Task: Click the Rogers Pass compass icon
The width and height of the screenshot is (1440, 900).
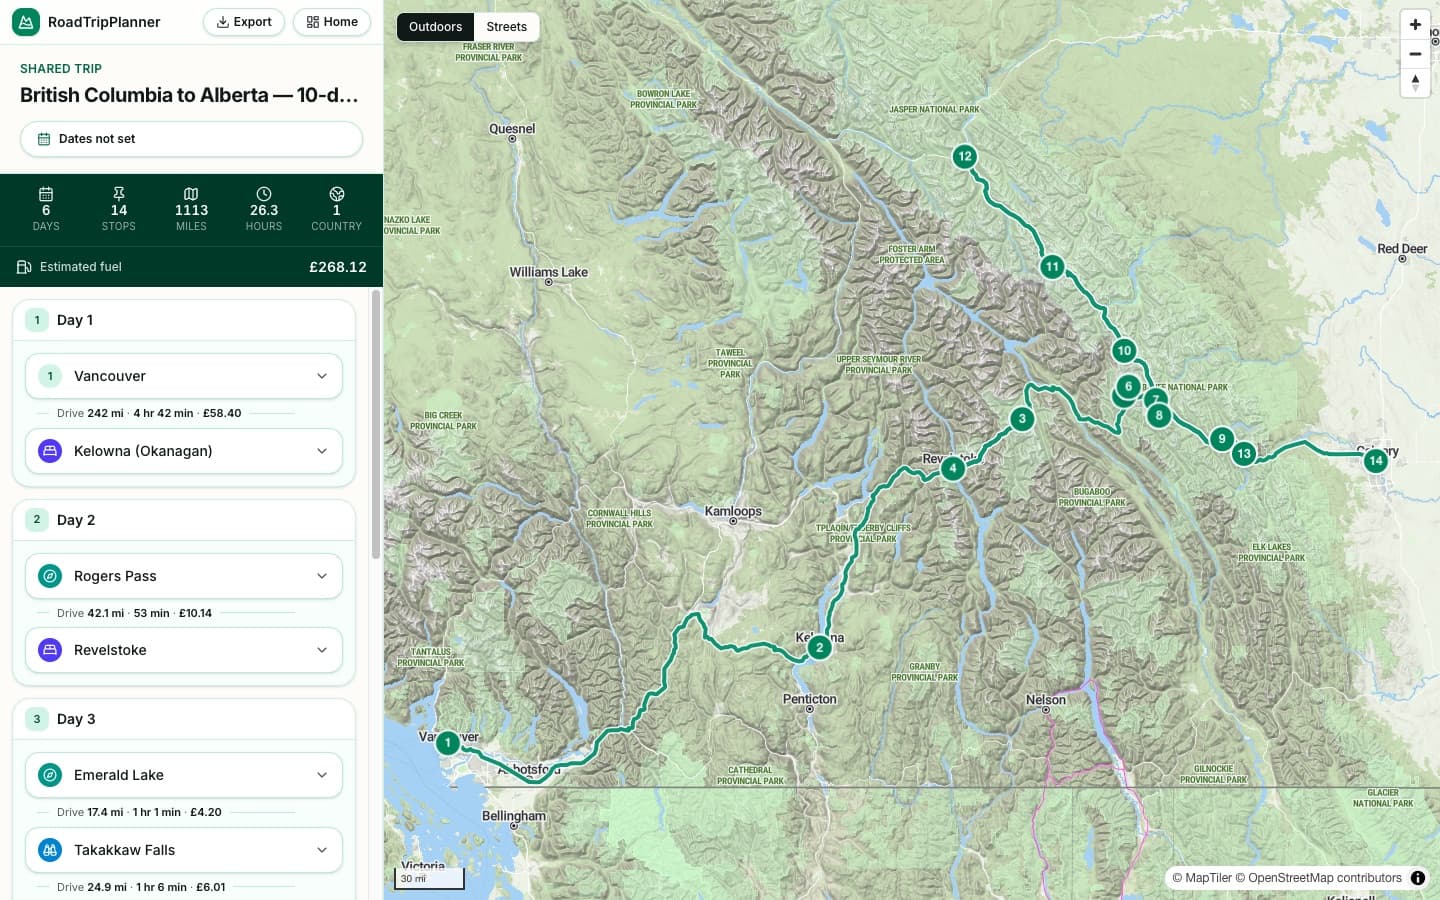Action: point(50,576)
